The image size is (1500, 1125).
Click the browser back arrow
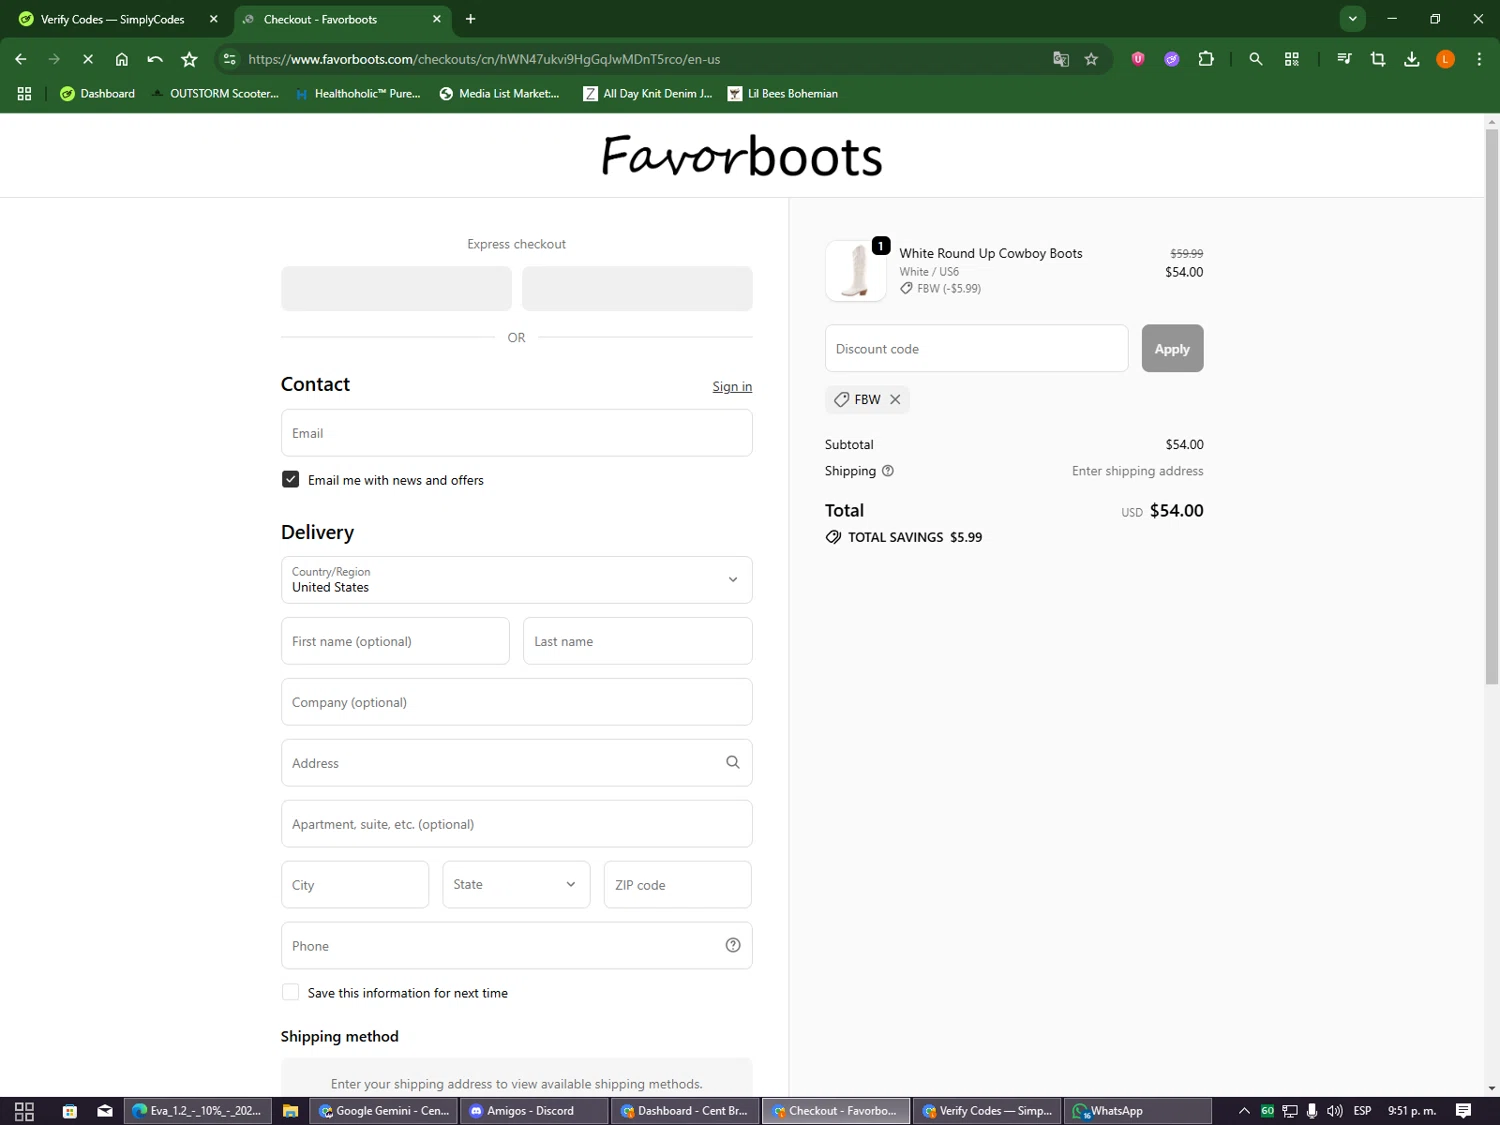21,59
